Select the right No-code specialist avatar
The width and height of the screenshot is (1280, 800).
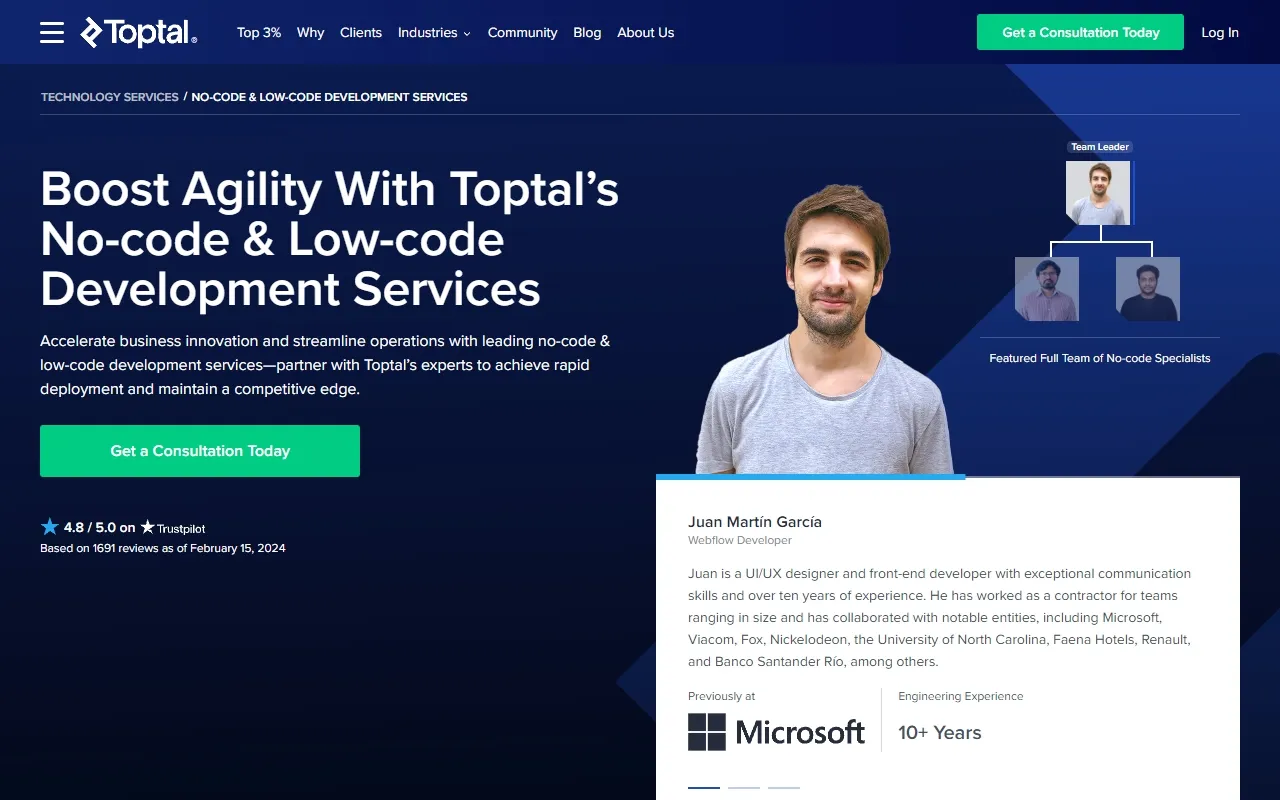tap(1147, 288)
